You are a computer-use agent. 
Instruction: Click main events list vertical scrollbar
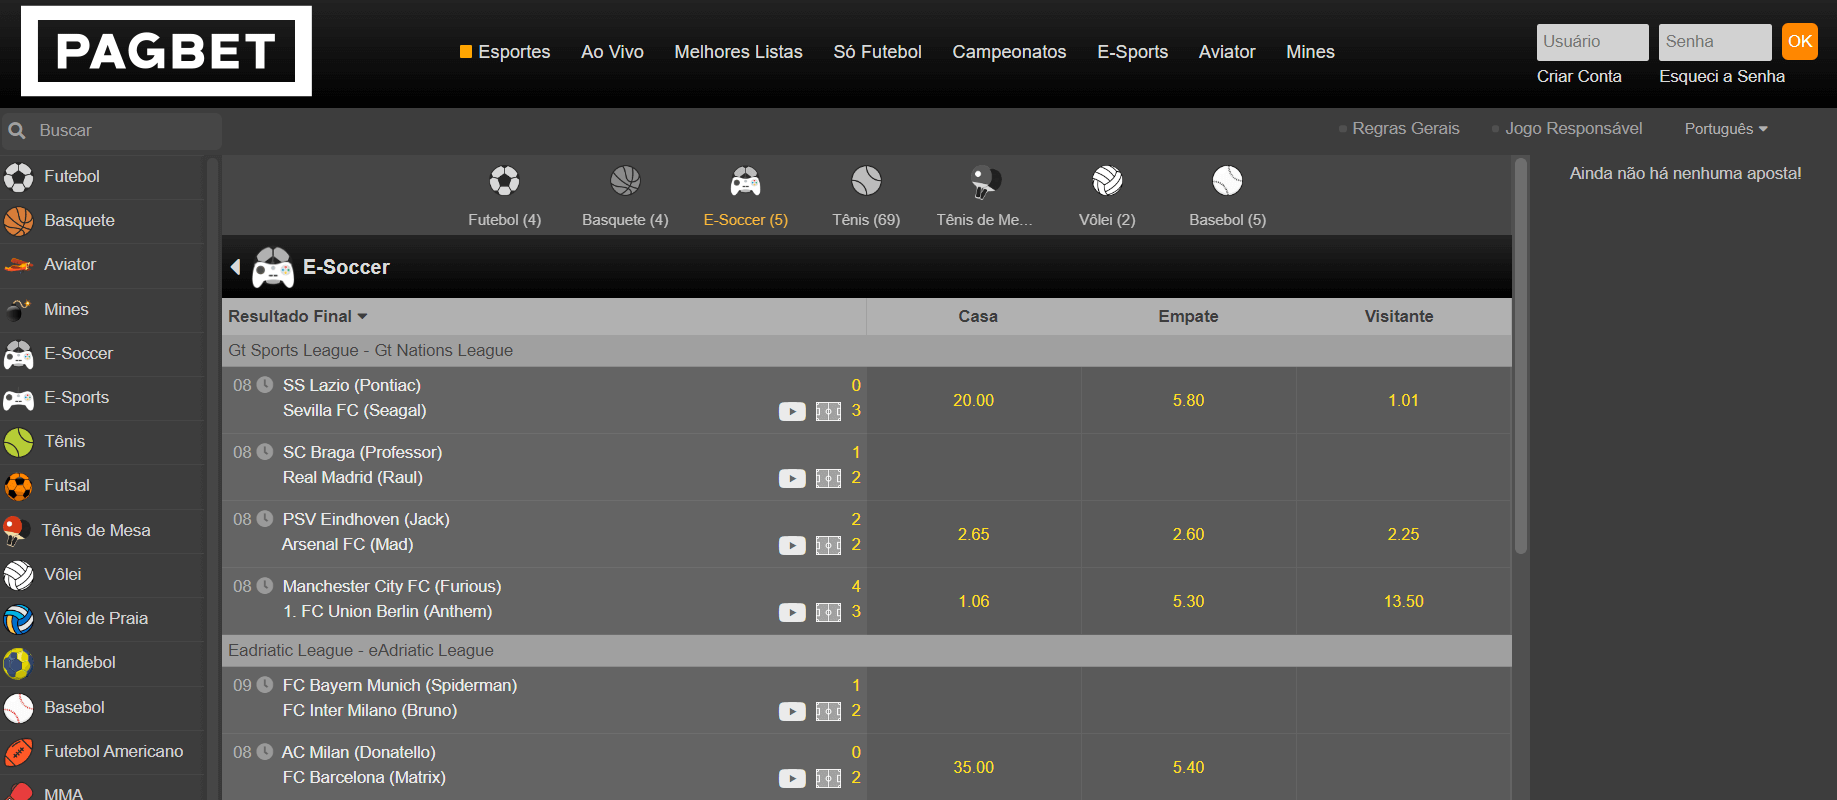(1521, 356)
